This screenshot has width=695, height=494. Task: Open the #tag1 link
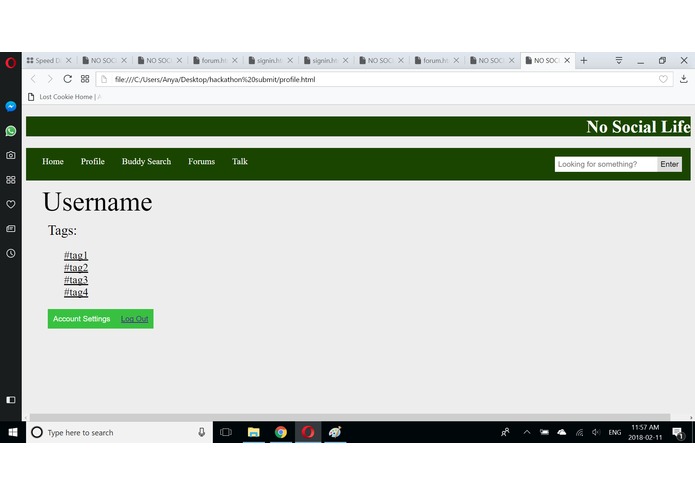pos(76,255)
